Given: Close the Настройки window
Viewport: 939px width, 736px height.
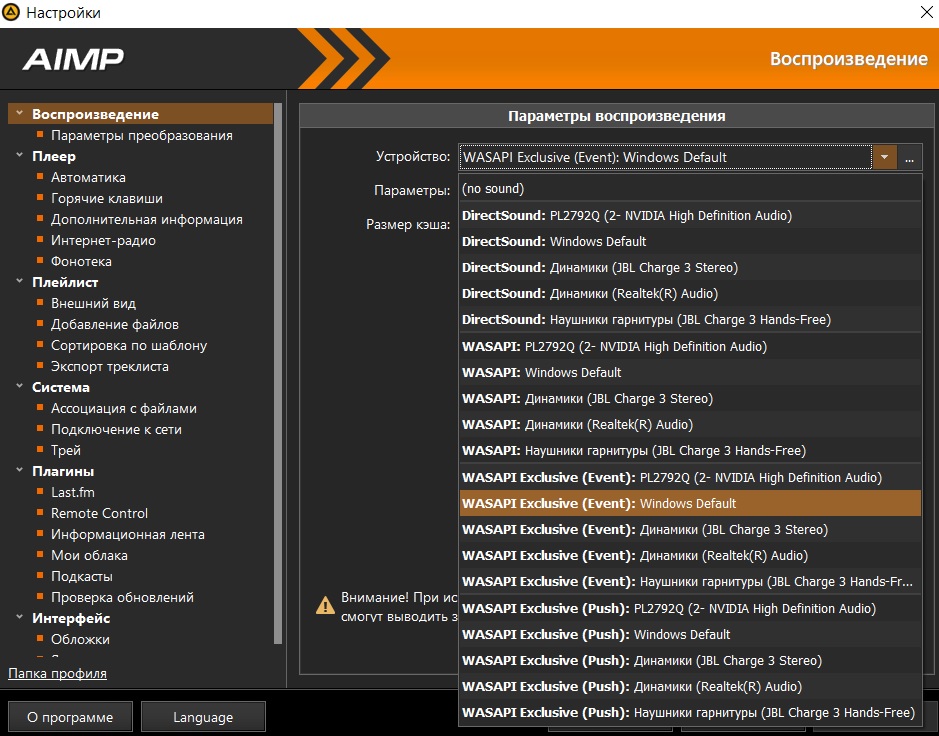Looking at the screenshot, I should 926,13.
